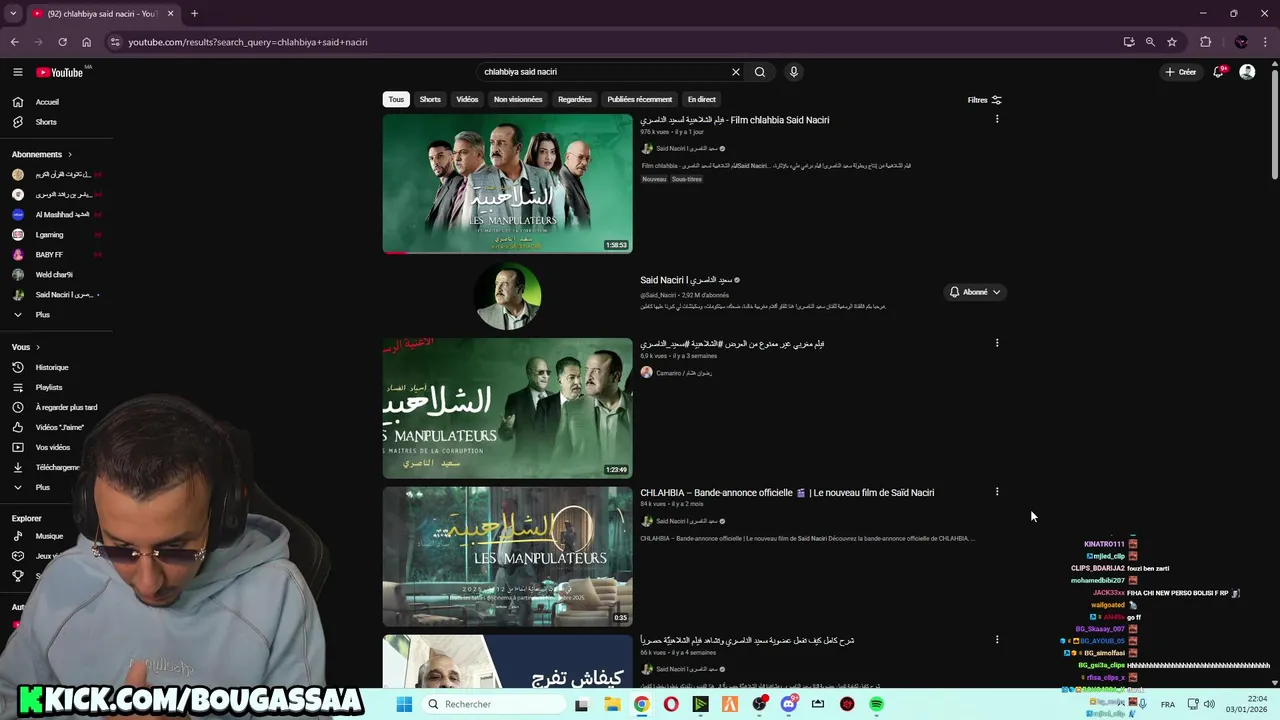The width and height of the screenshot is (1280, 720).
Task: Open Vos vidéos in sidebar
Action: [53, 447]
